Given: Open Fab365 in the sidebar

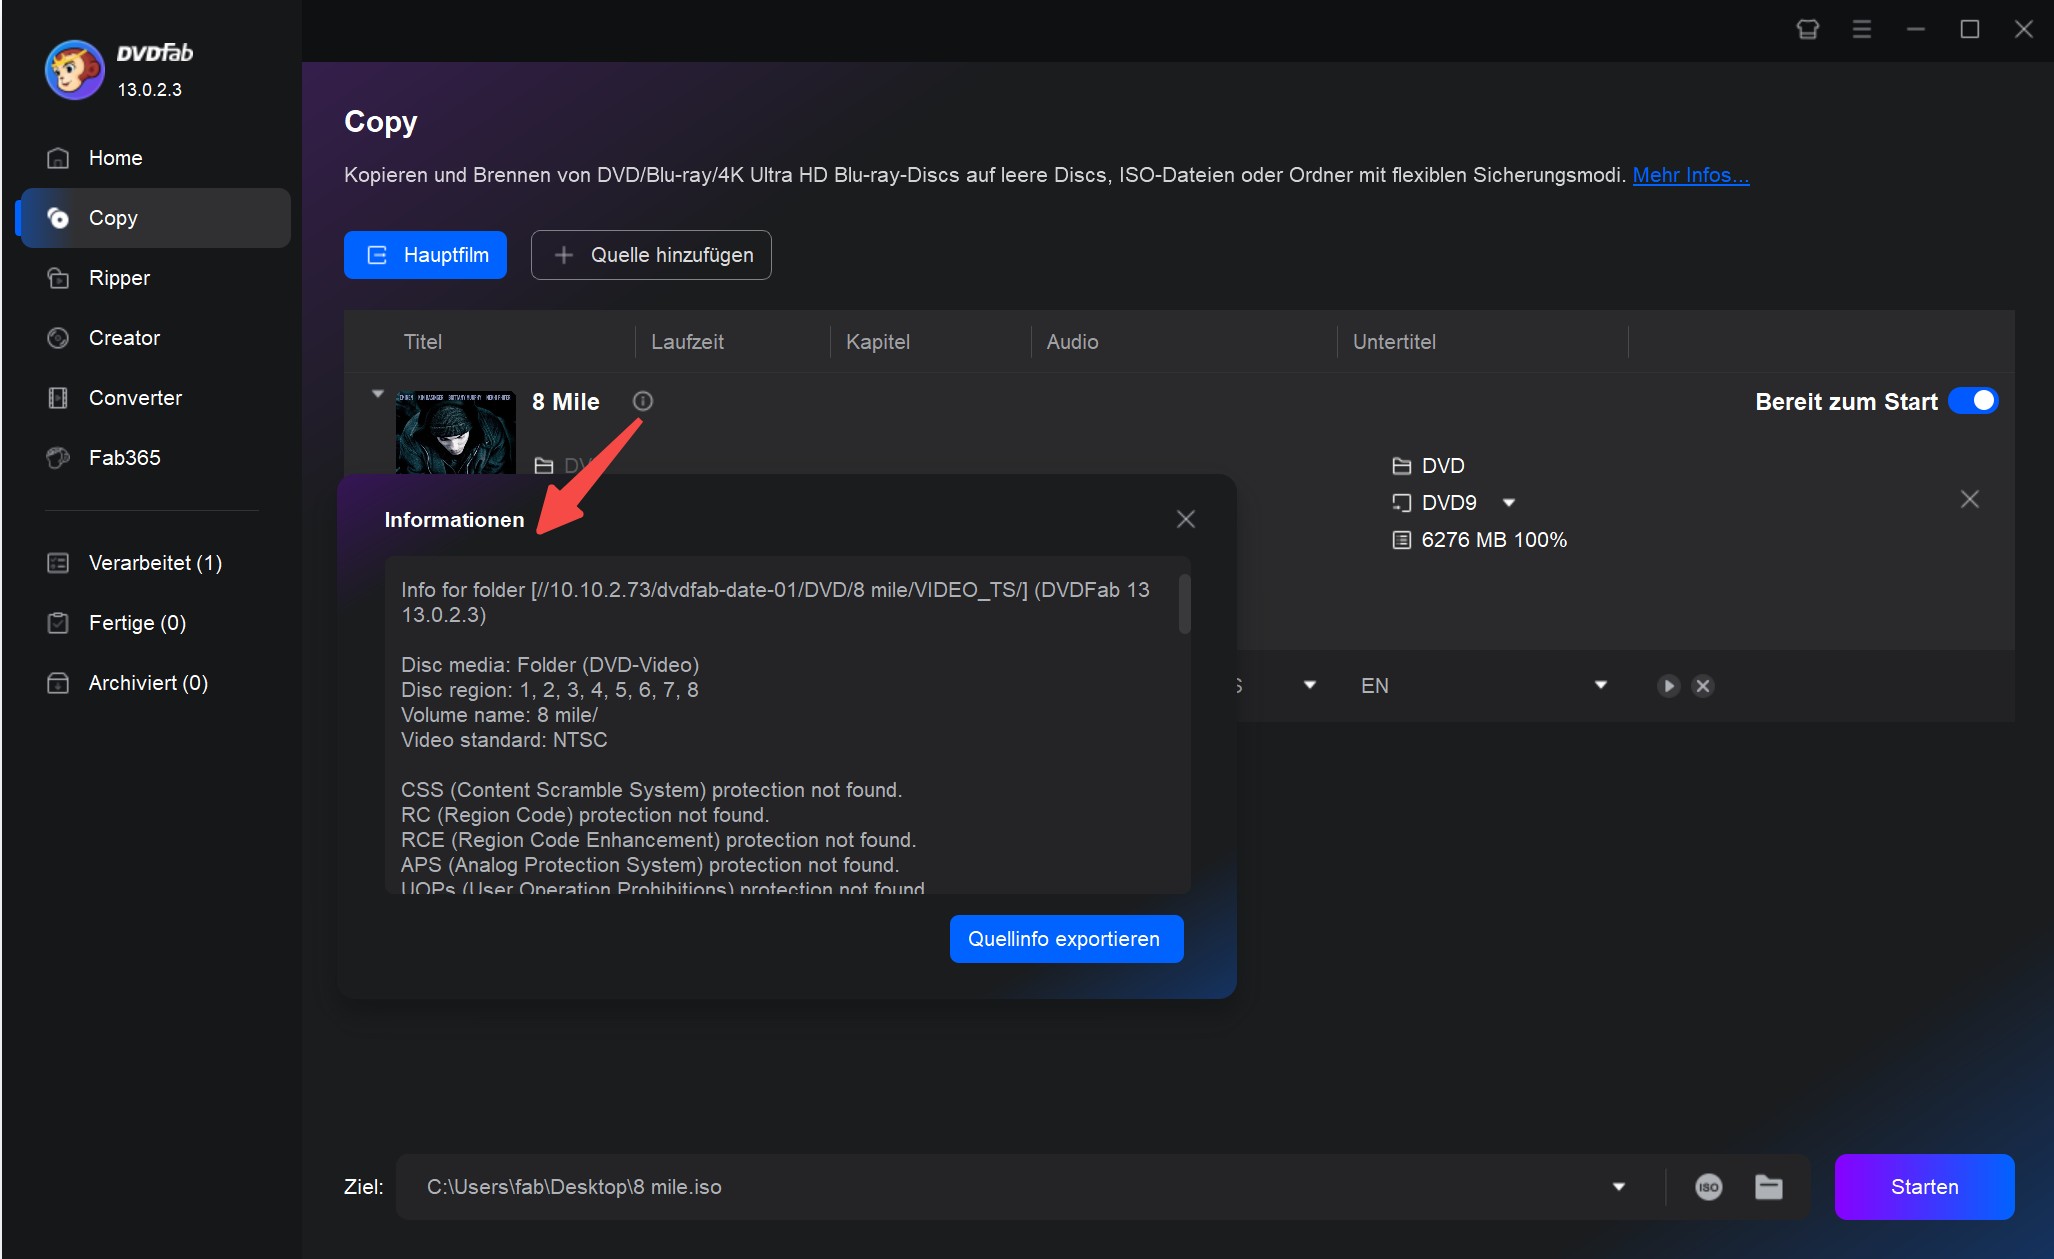Looking at the screenshot, I should 124,458.
